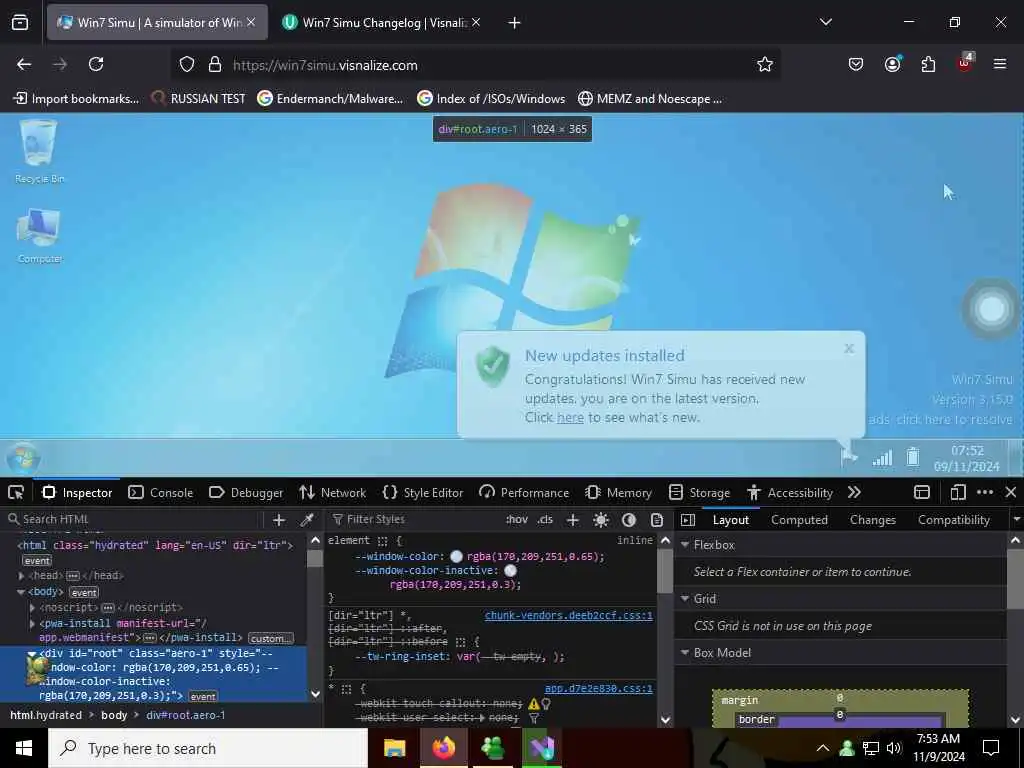Open the Extensions puzzle menu

(x=928, y=64)
